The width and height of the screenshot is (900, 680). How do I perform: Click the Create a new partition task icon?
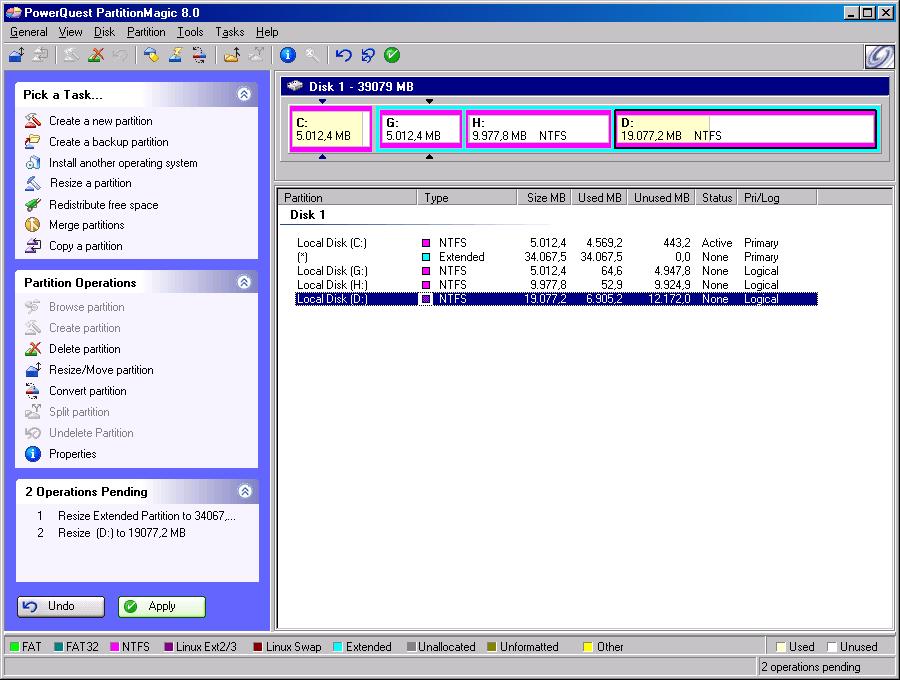coord(33,121)
